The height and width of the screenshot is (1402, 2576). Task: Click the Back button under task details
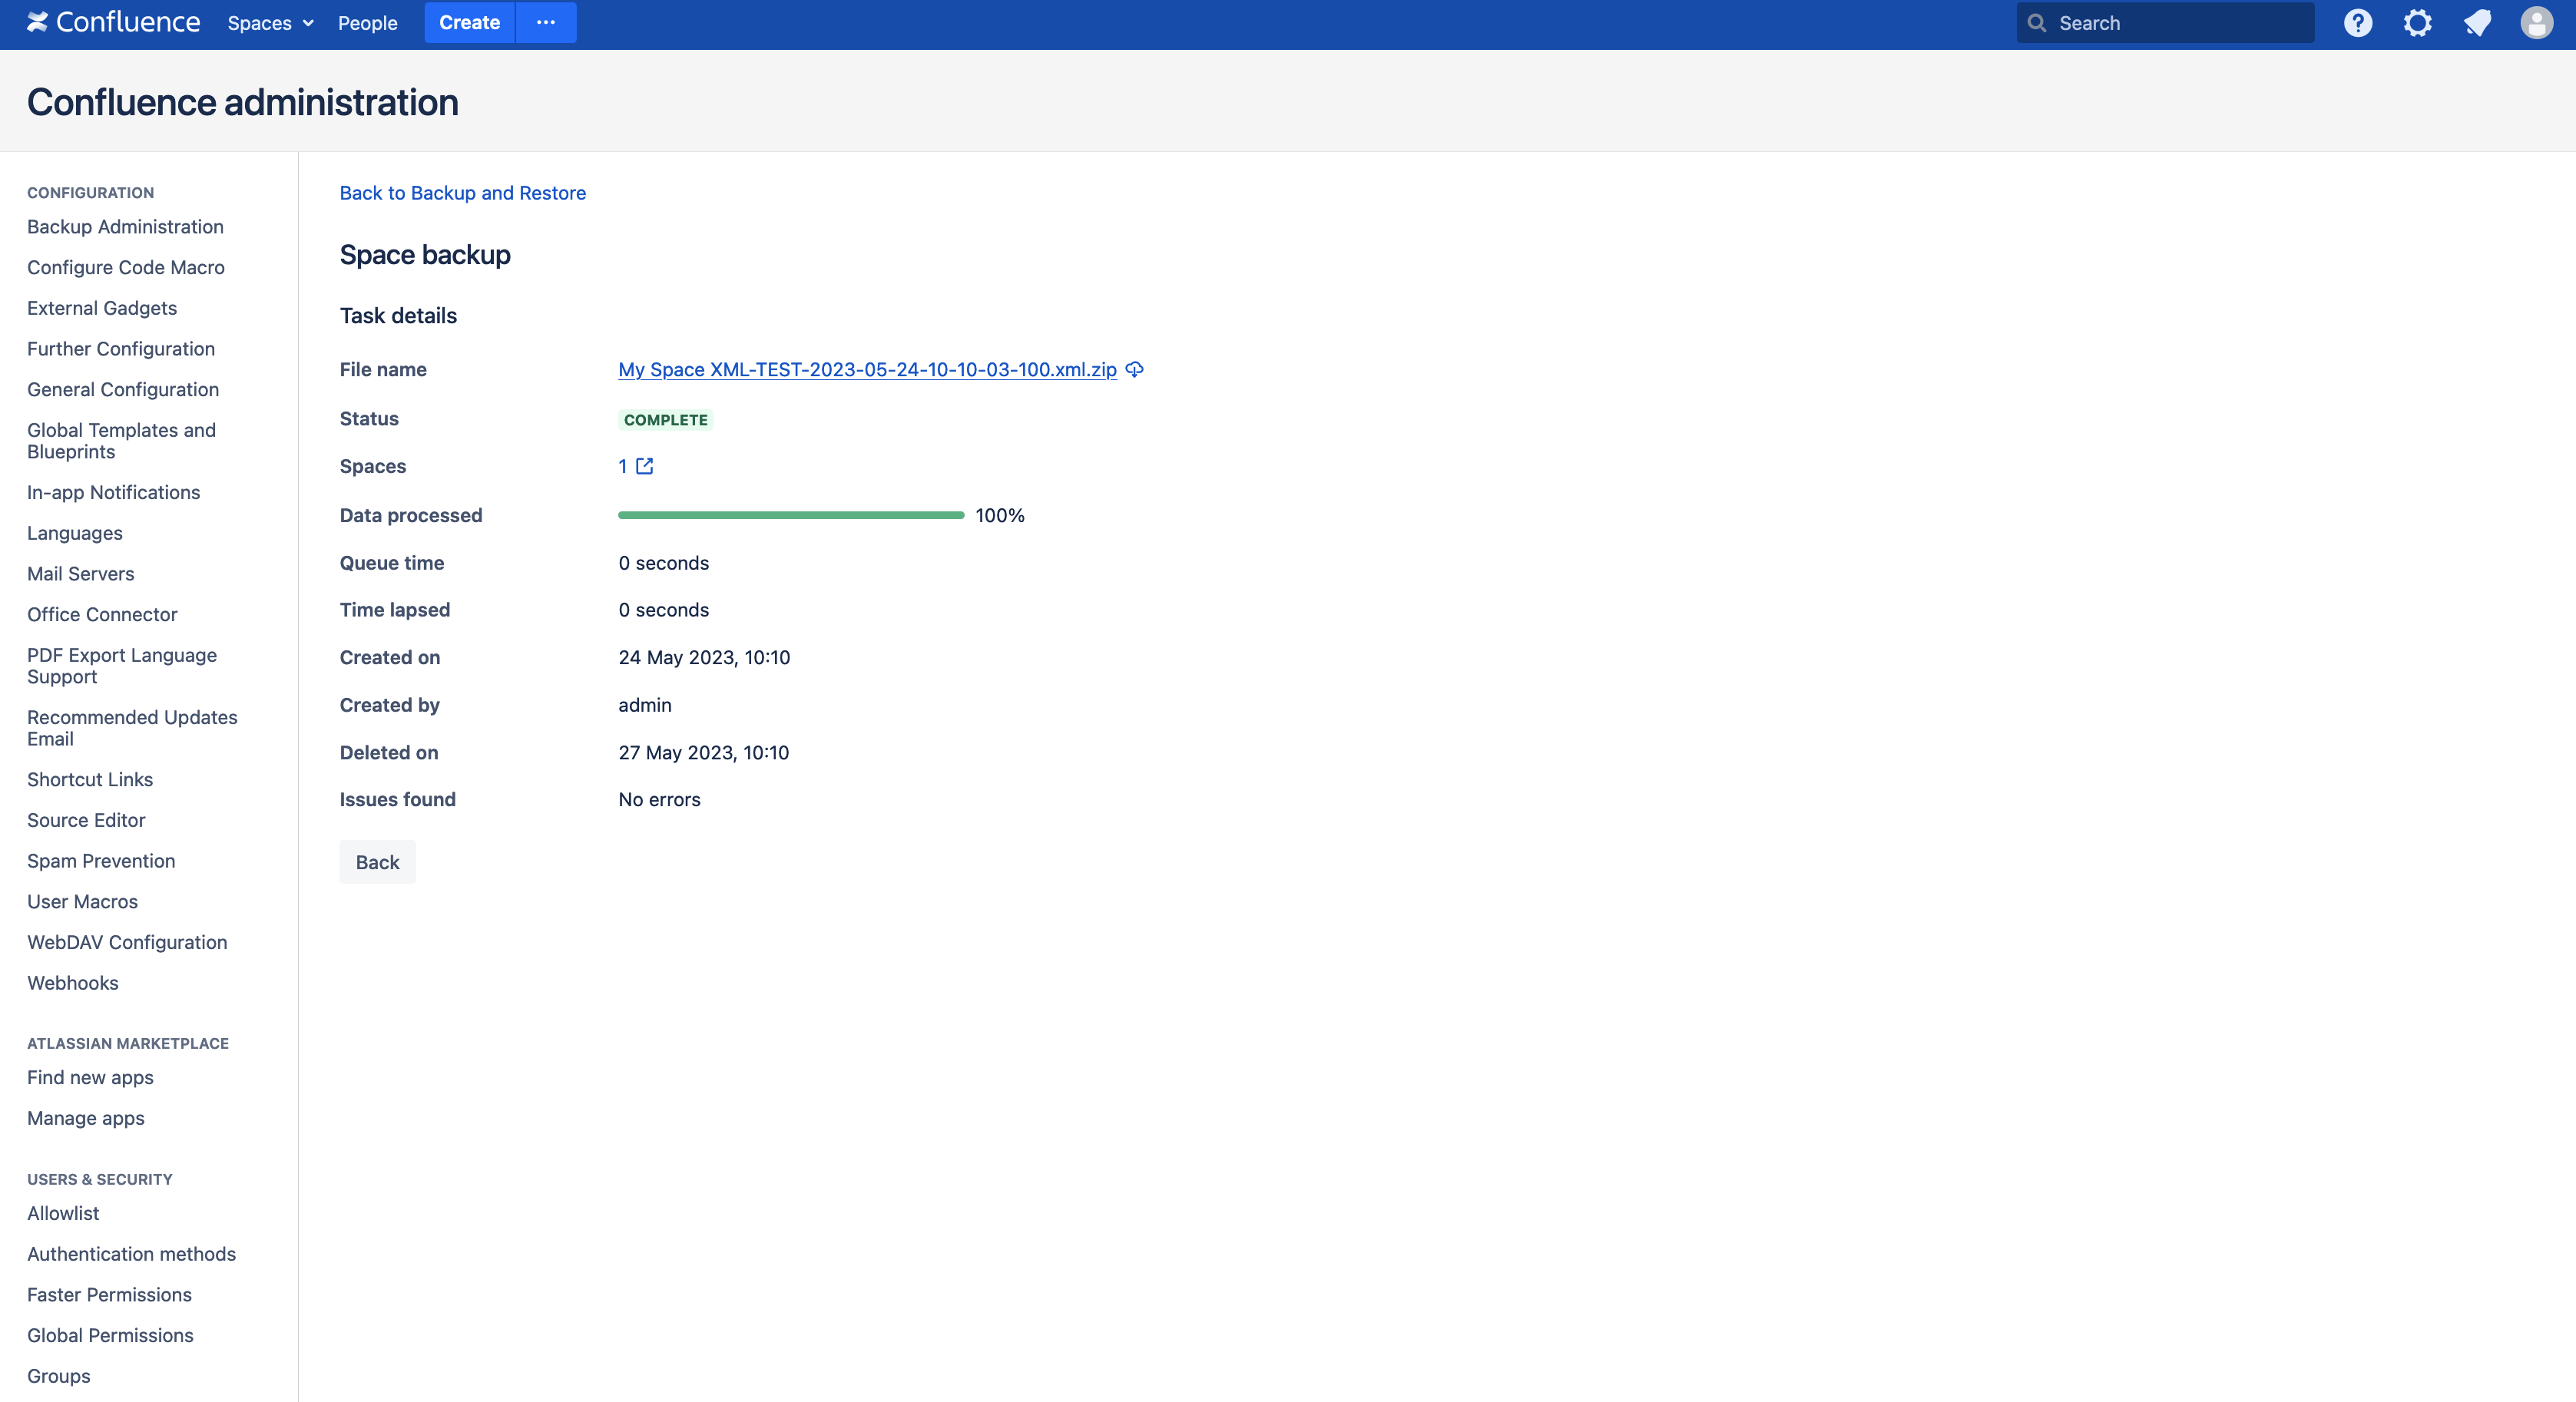377,862
